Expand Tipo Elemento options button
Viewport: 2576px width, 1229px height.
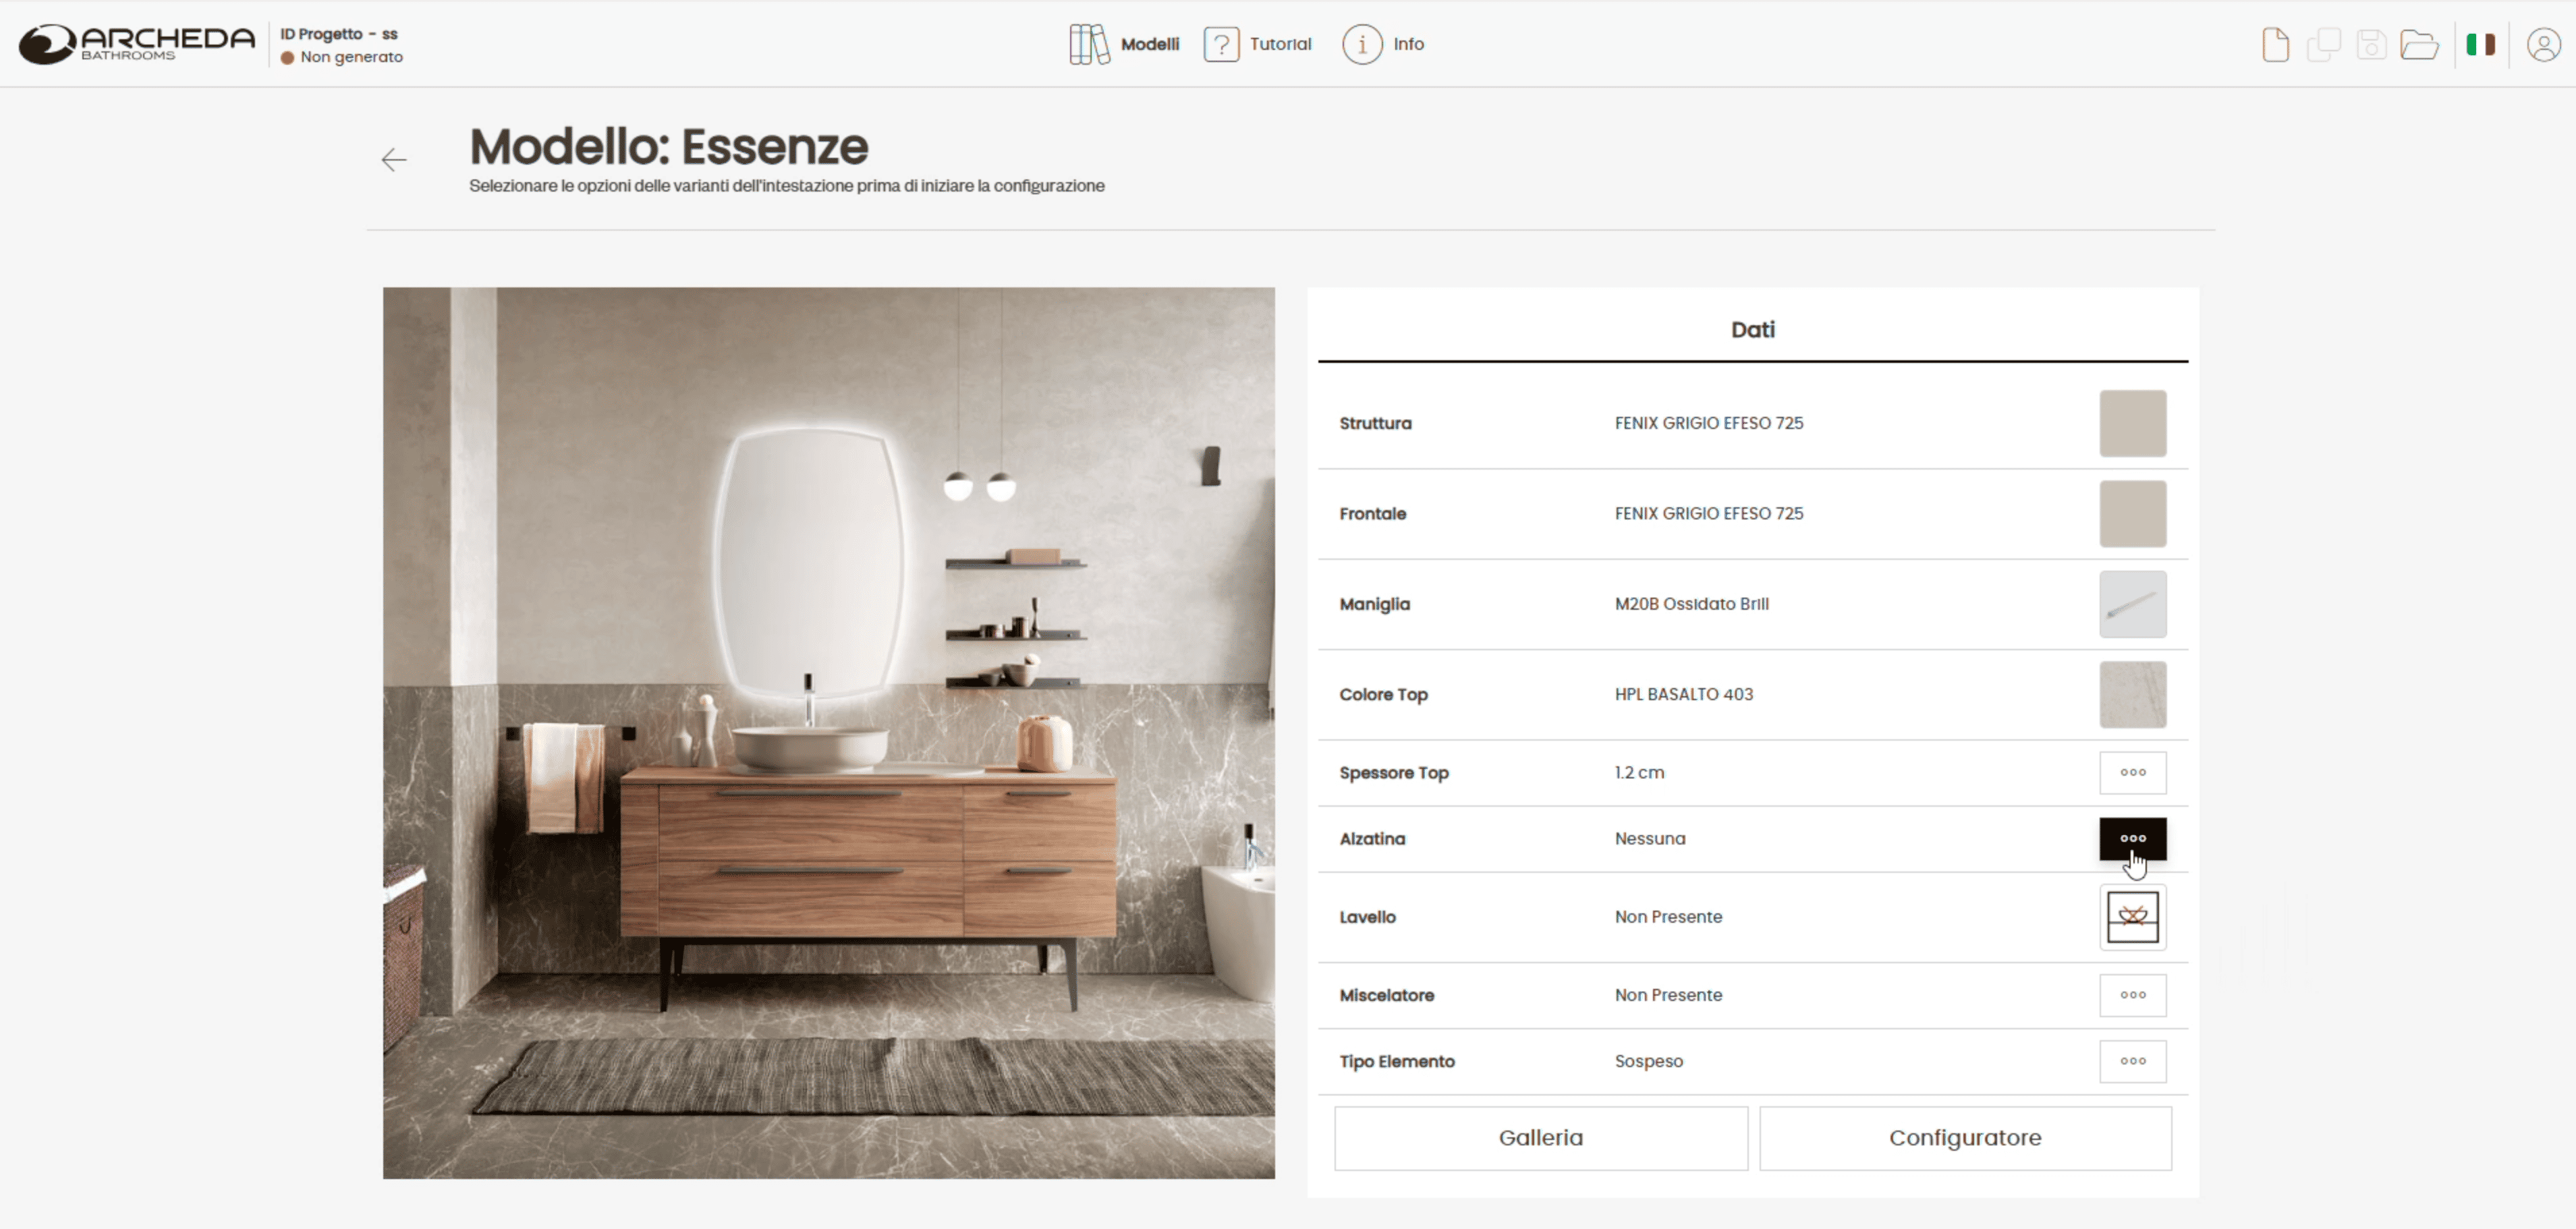click(2132, 1061)
